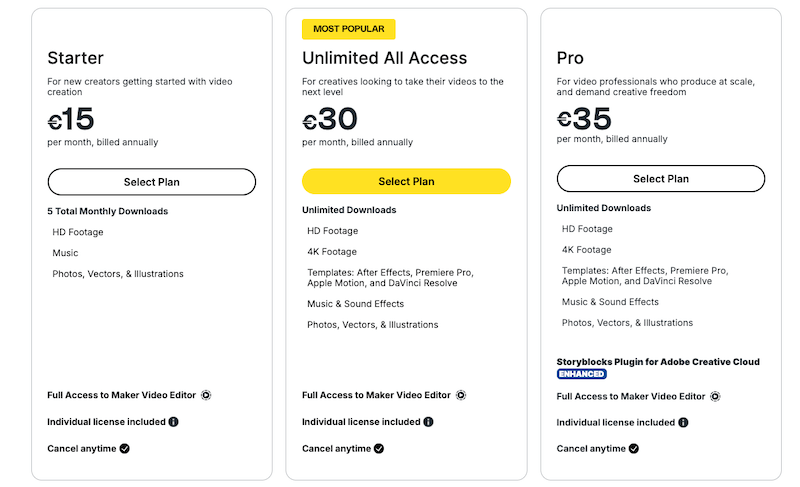The width and height of the screenshot is (800, 487).
Task: Click Maker Video Editor icon in Unlimited All Access
Action: pyautogui.click(x=461, y=395)
